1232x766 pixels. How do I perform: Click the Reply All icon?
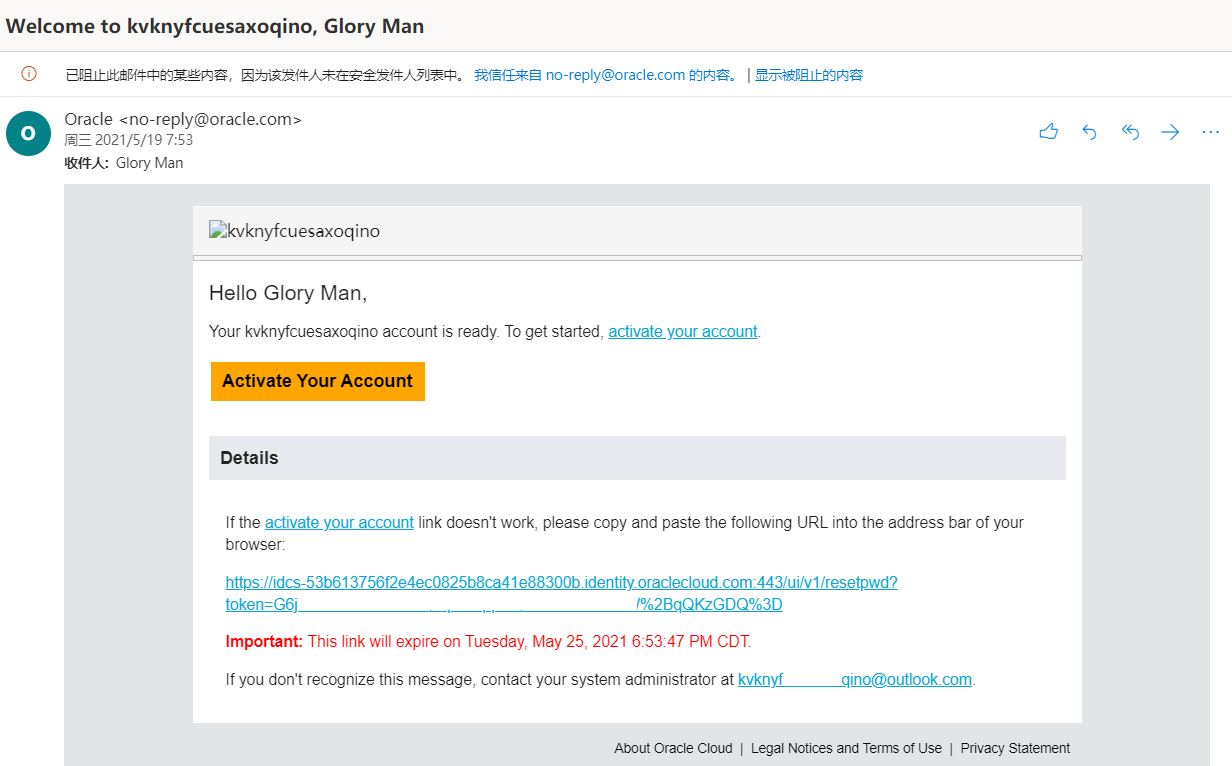tap(1130, 132)
